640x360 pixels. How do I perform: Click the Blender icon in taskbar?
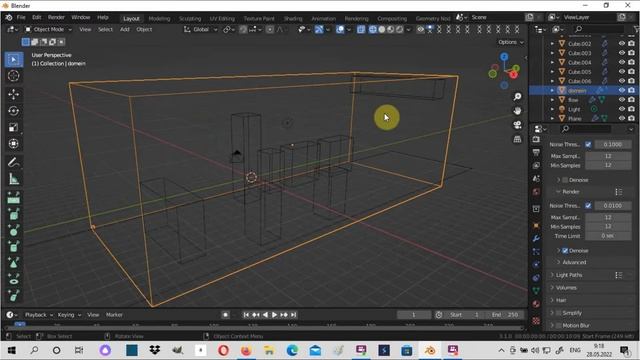click(x=430, y=350)
